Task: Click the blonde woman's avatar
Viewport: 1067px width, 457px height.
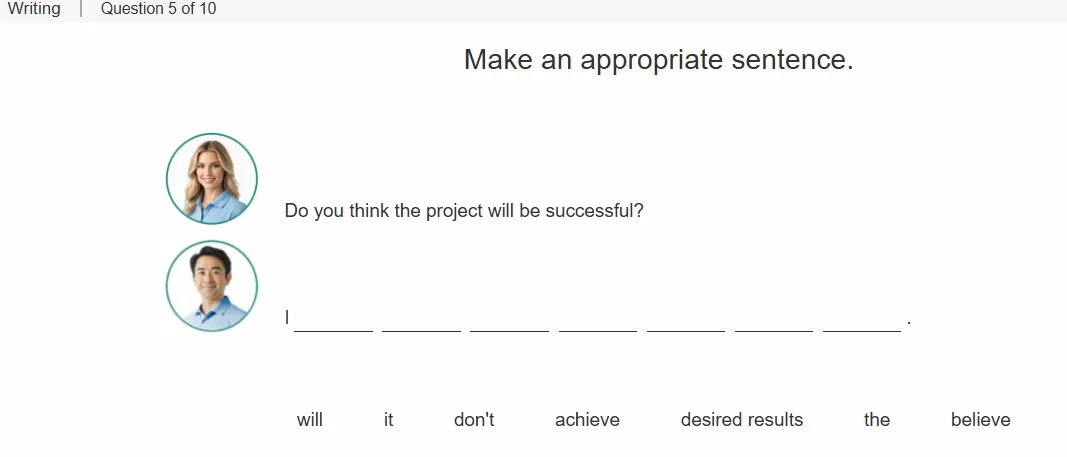Action: click(212, 179)
